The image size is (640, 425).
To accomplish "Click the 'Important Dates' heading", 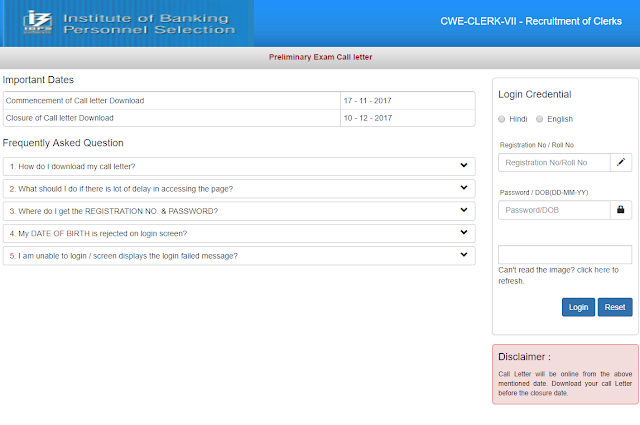I will pyautogui.click(x=38, y=80).
